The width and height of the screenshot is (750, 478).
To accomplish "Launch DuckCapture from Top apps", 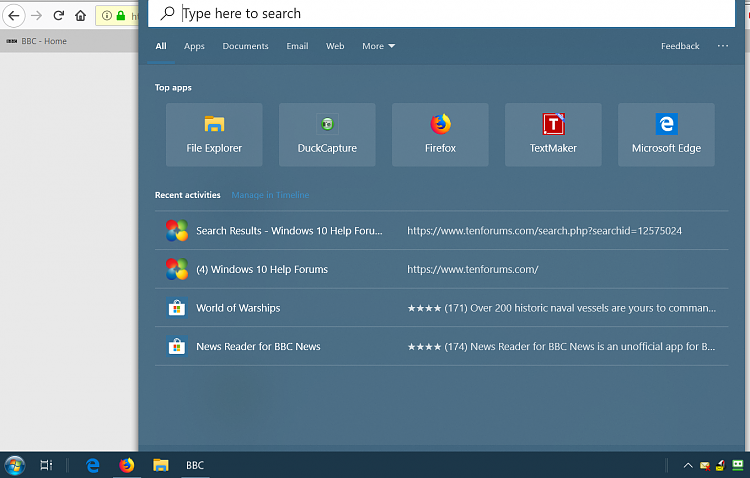I will click(327, 135).
